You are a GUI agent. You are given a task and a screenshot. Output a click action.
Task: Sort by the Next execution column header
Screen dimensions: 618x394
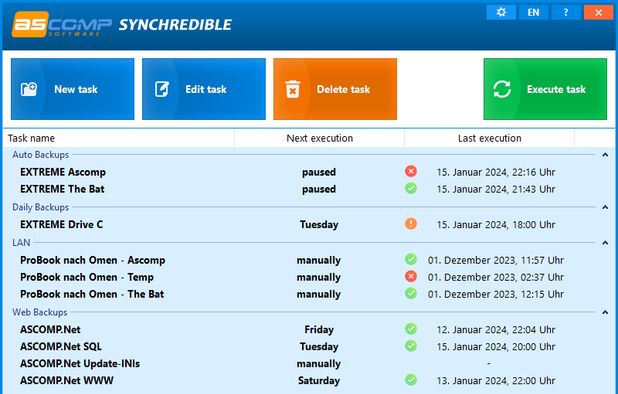[x=320, y=138]
